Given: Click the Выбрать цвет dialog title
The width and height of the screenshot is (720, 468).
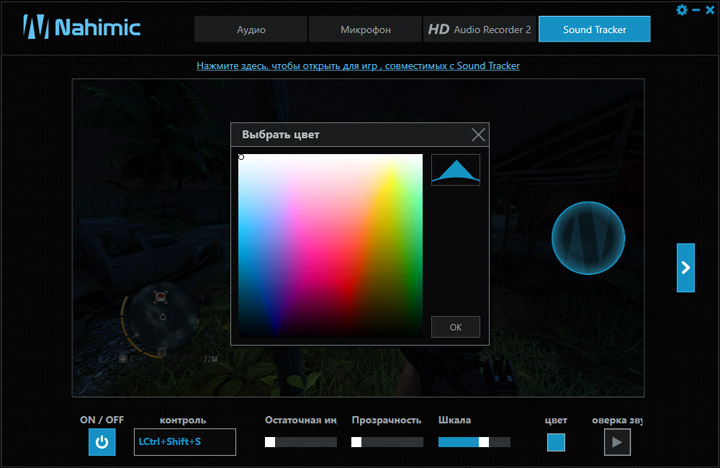Looking at the screenshot, I should point(281,135).
